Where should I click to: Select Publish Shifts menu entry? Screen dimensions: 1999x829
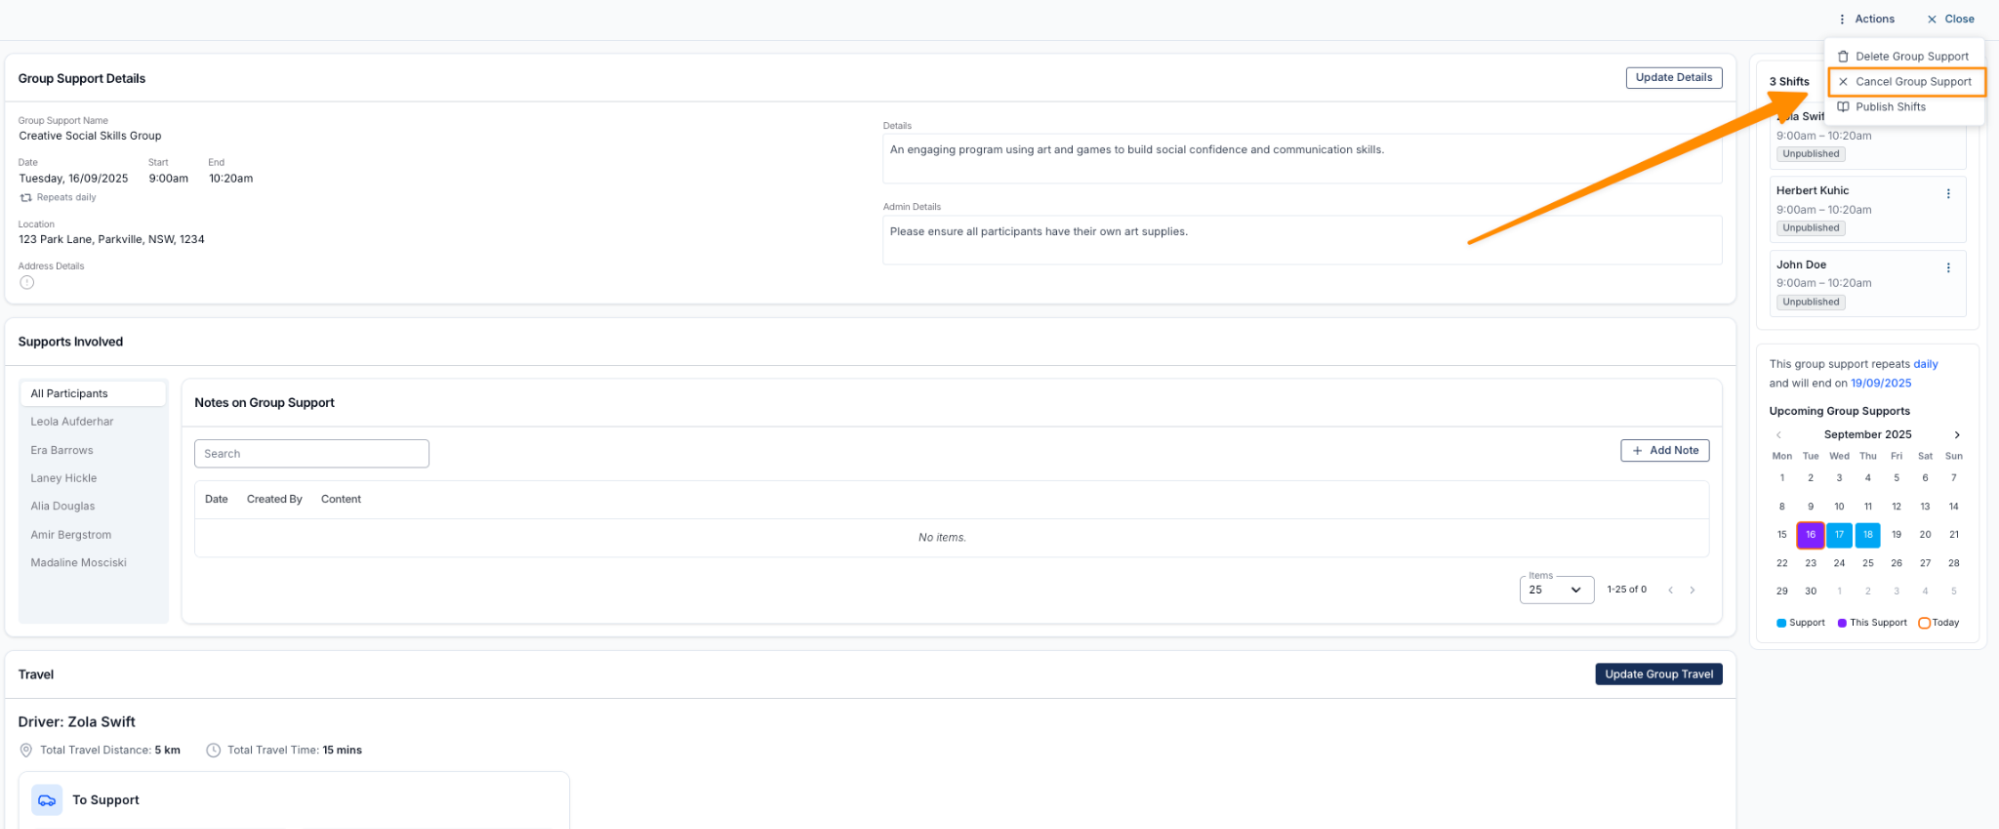click(1889, 107)
